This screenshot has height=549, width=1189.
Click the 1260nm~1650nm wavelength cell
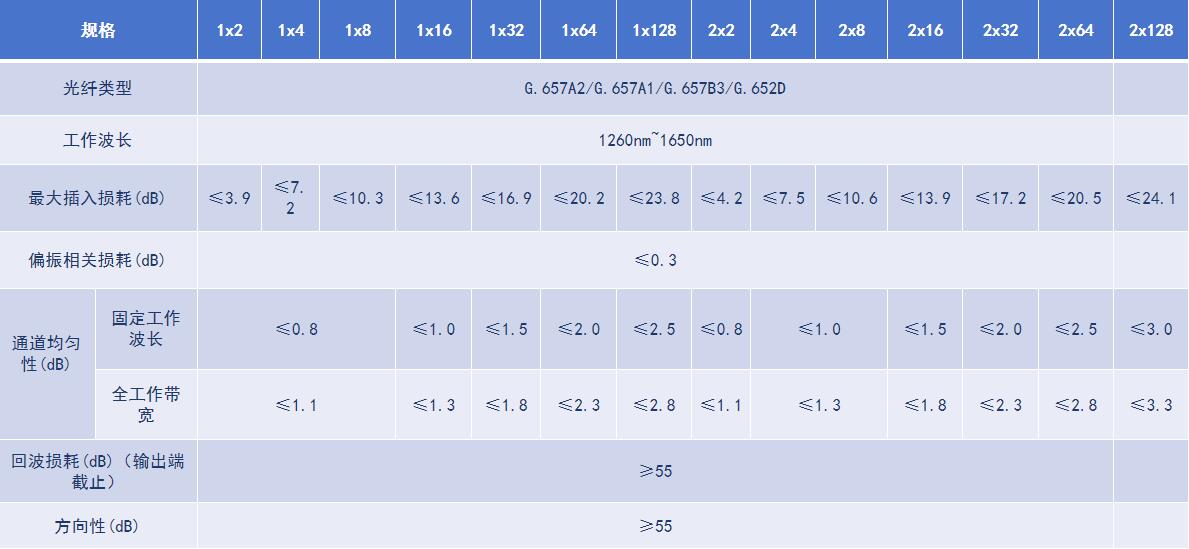[655, 140]
